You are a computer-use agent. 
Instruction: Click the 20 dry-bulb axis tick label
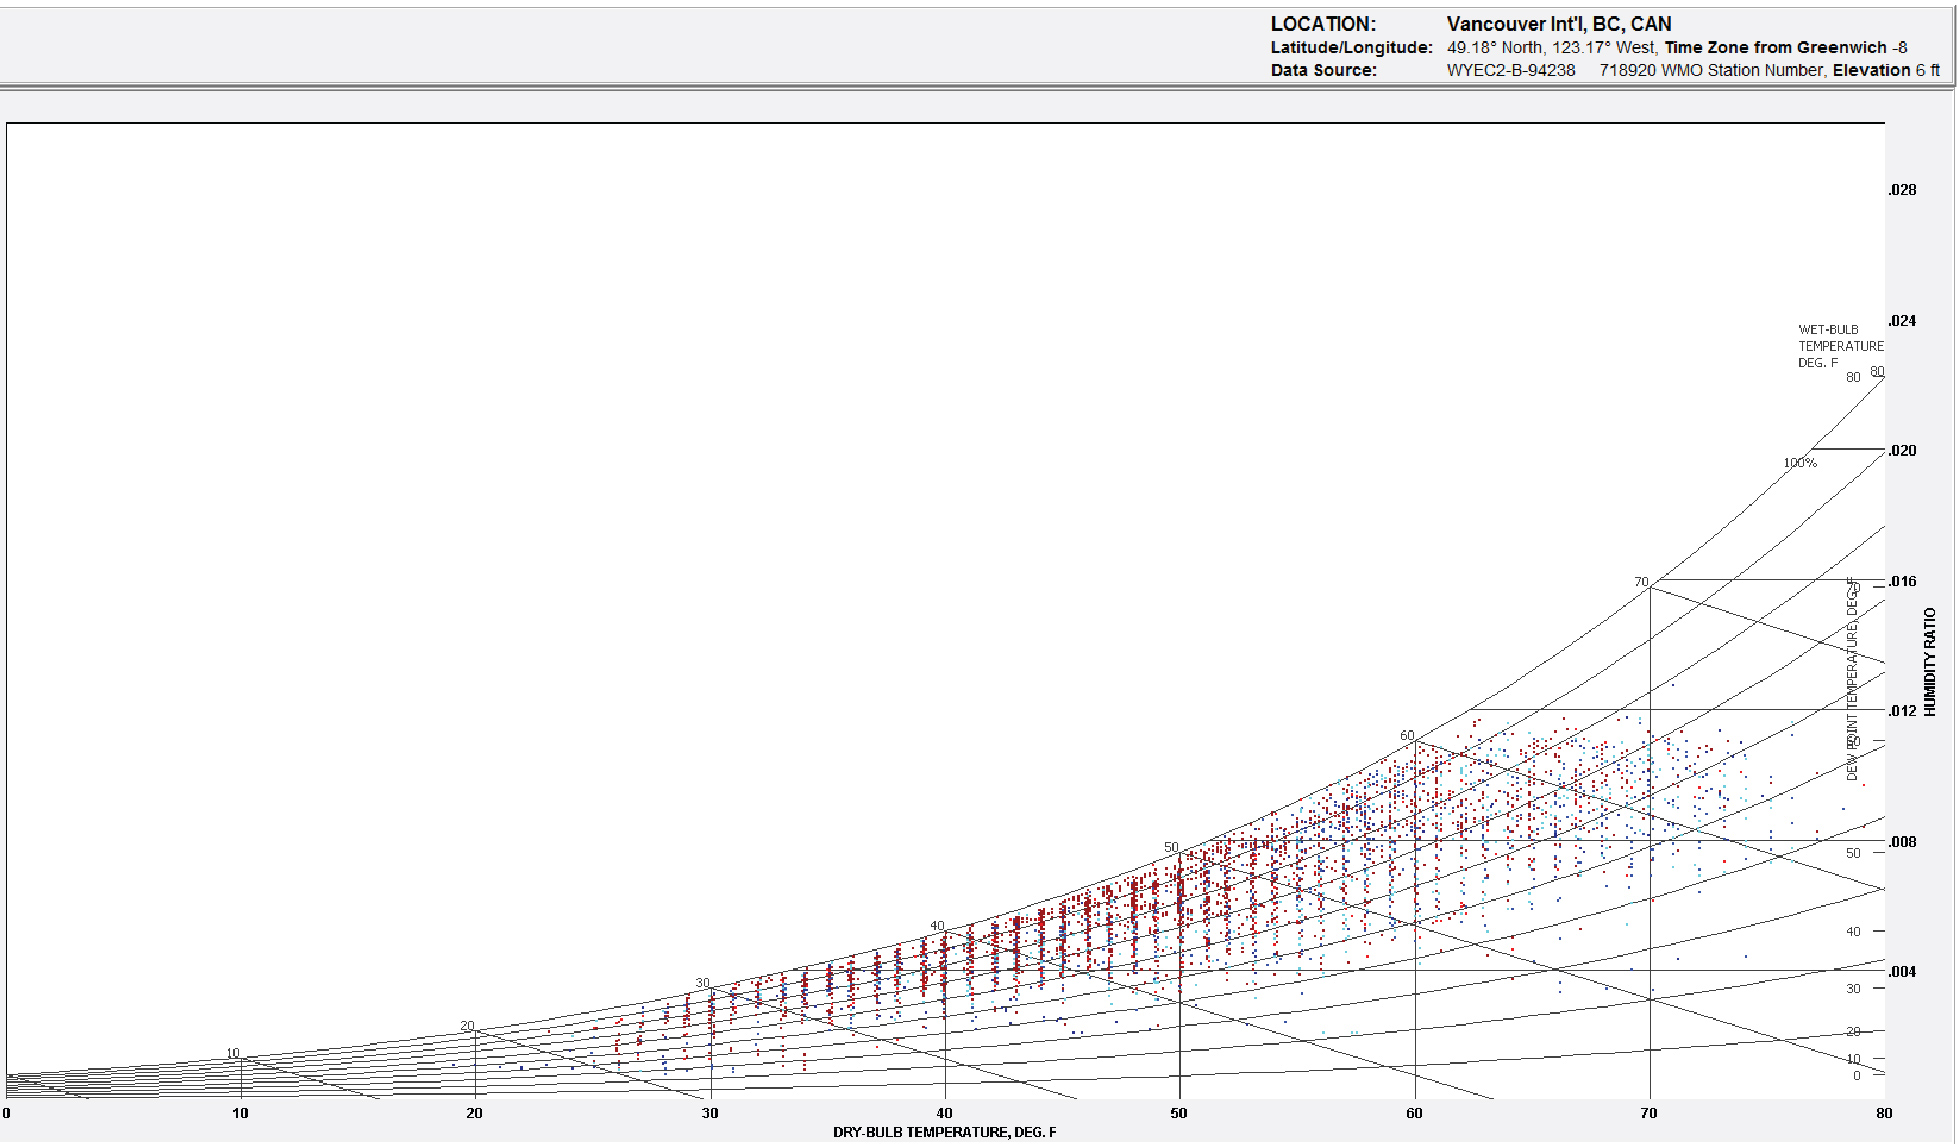click(x=474, y=1113)
